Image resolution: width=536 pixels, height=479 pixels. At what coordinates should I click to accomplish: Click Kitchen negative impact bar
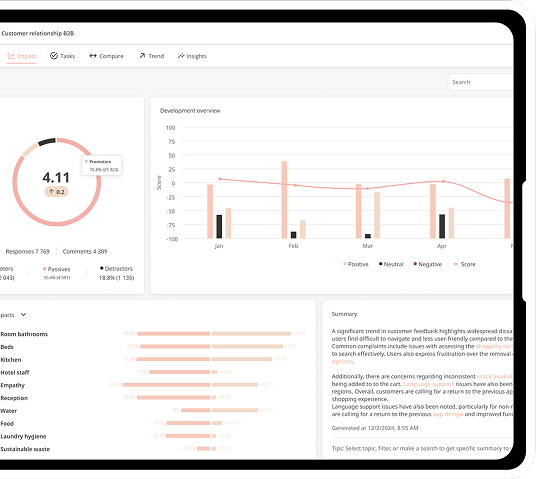173,359
